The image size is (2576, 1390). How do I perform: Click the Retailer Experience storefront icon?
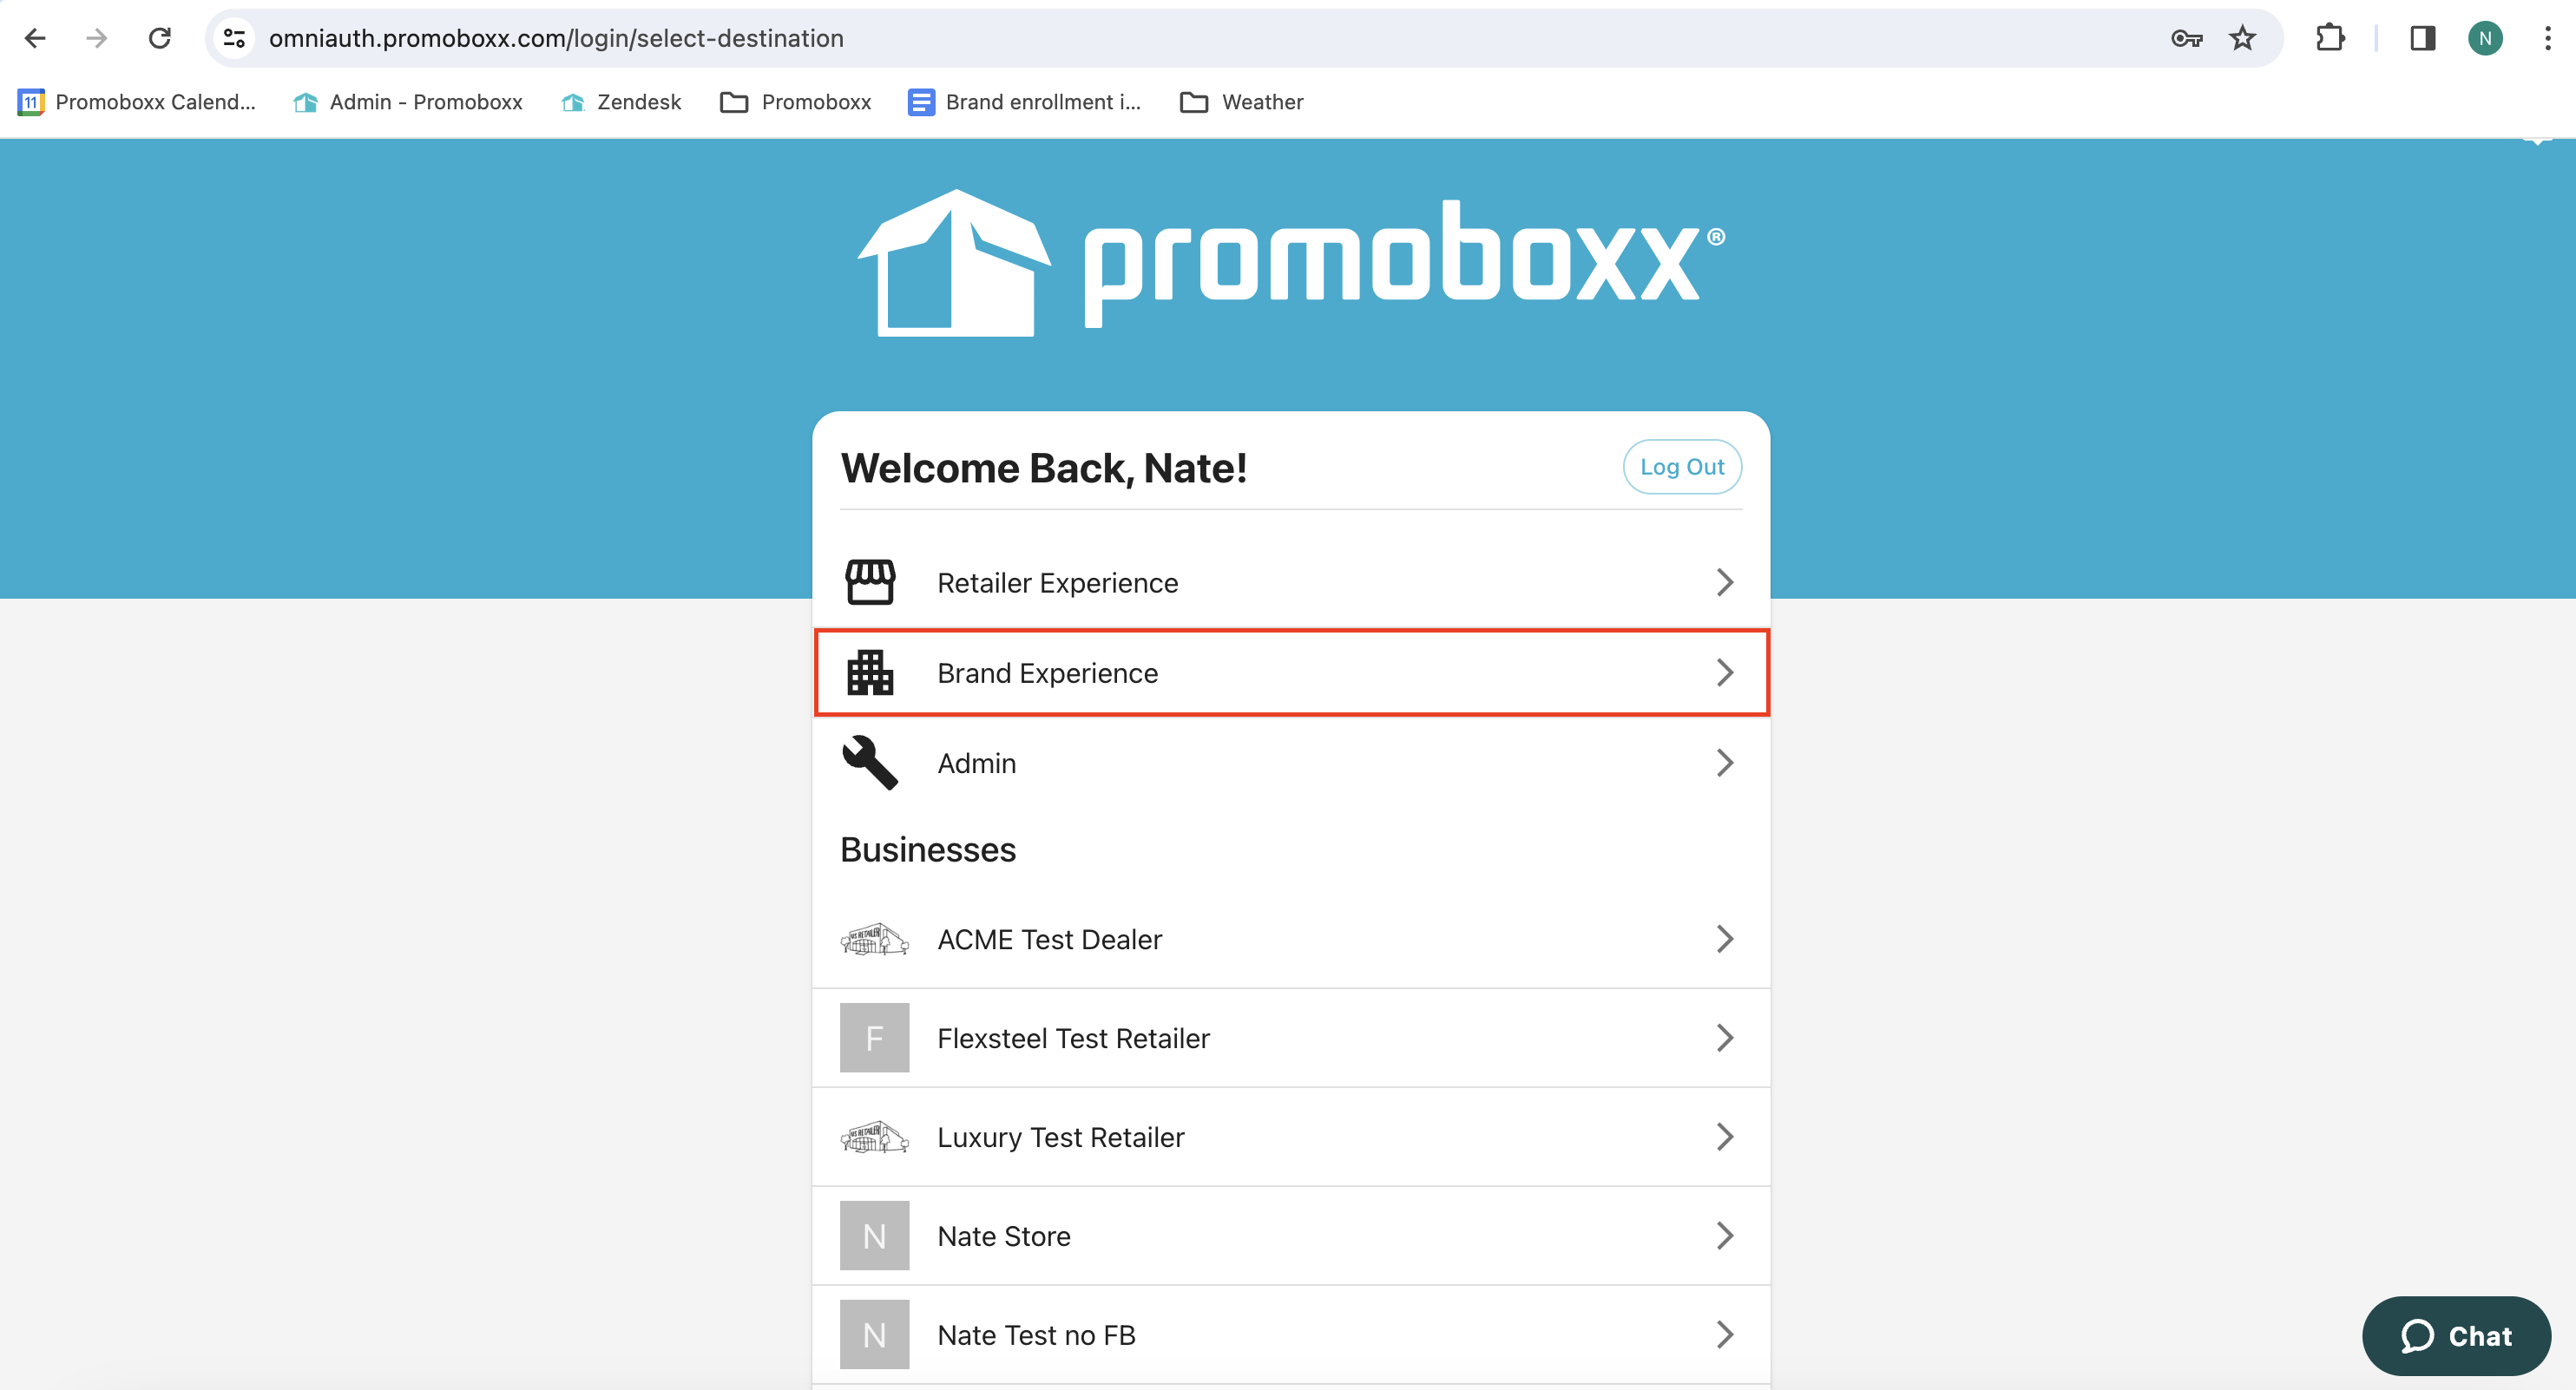click(x=870, y=583)
